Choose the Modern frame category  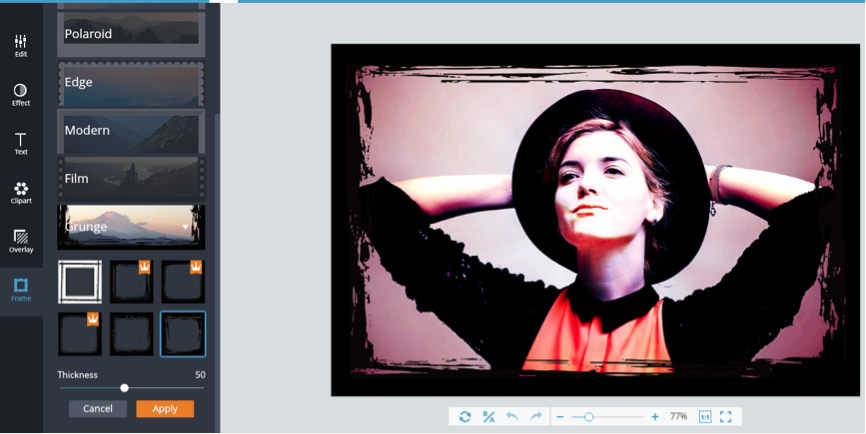(x=131, y=131)
